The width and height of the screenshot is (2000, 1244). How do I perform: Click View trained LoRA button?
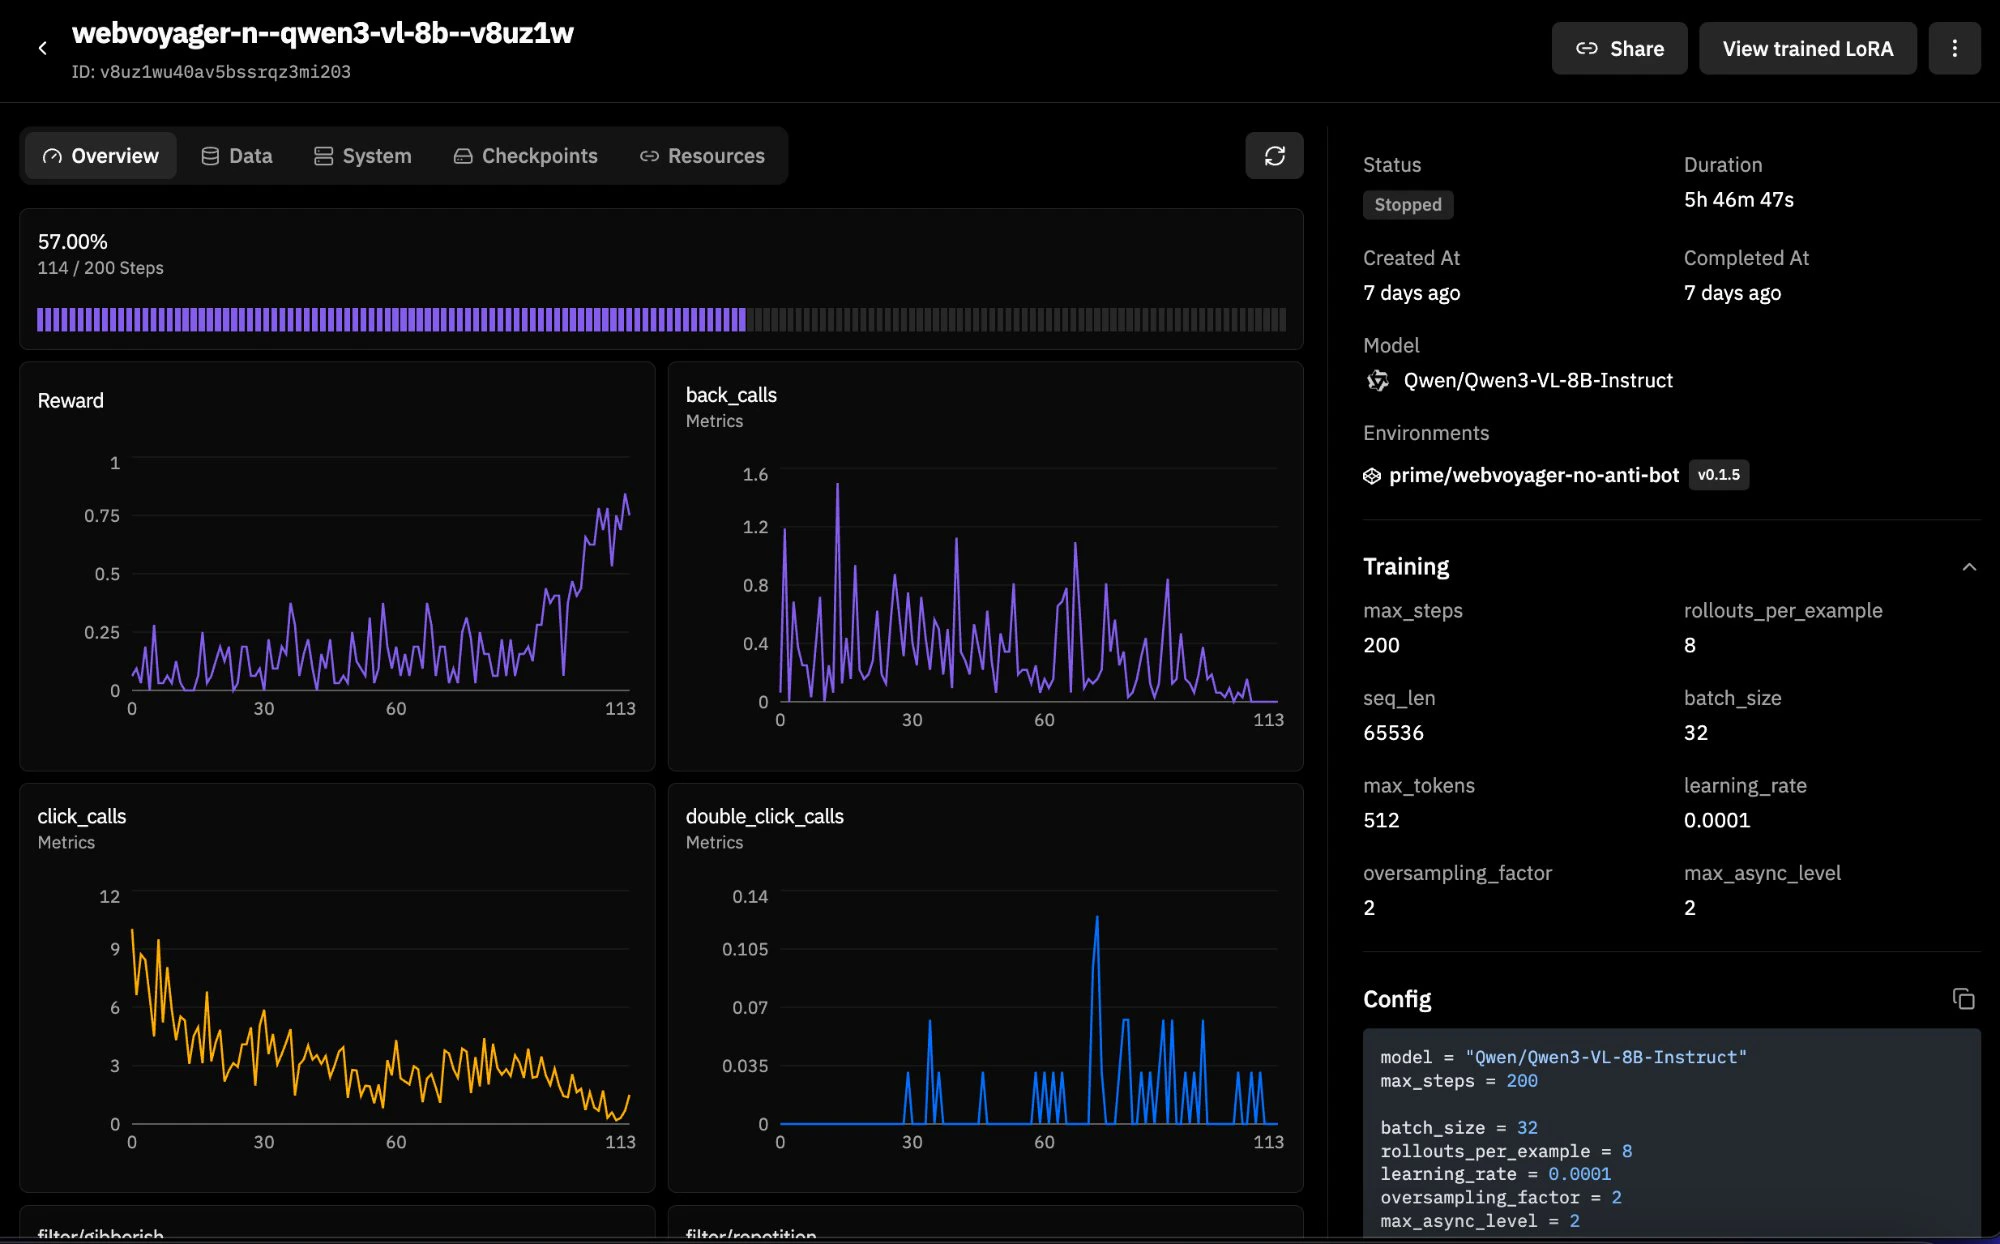coord(1807,48)
